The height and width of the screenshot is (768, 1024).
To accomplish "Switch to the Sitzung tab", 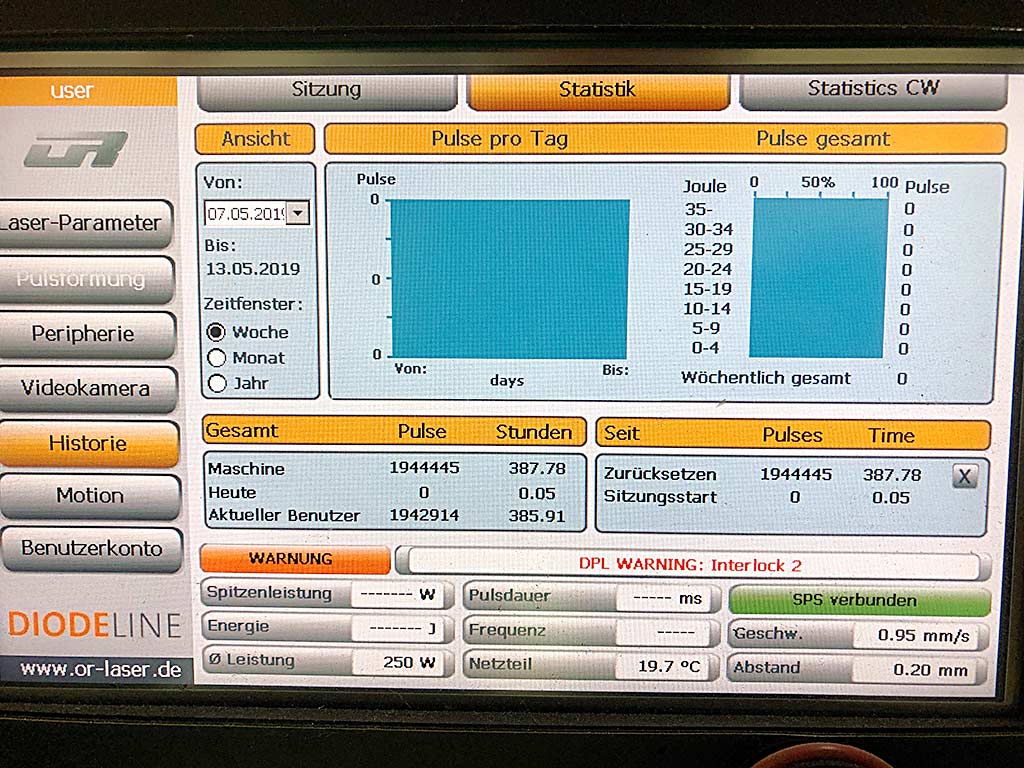I will pyautogui.click(x=326, y=90).
